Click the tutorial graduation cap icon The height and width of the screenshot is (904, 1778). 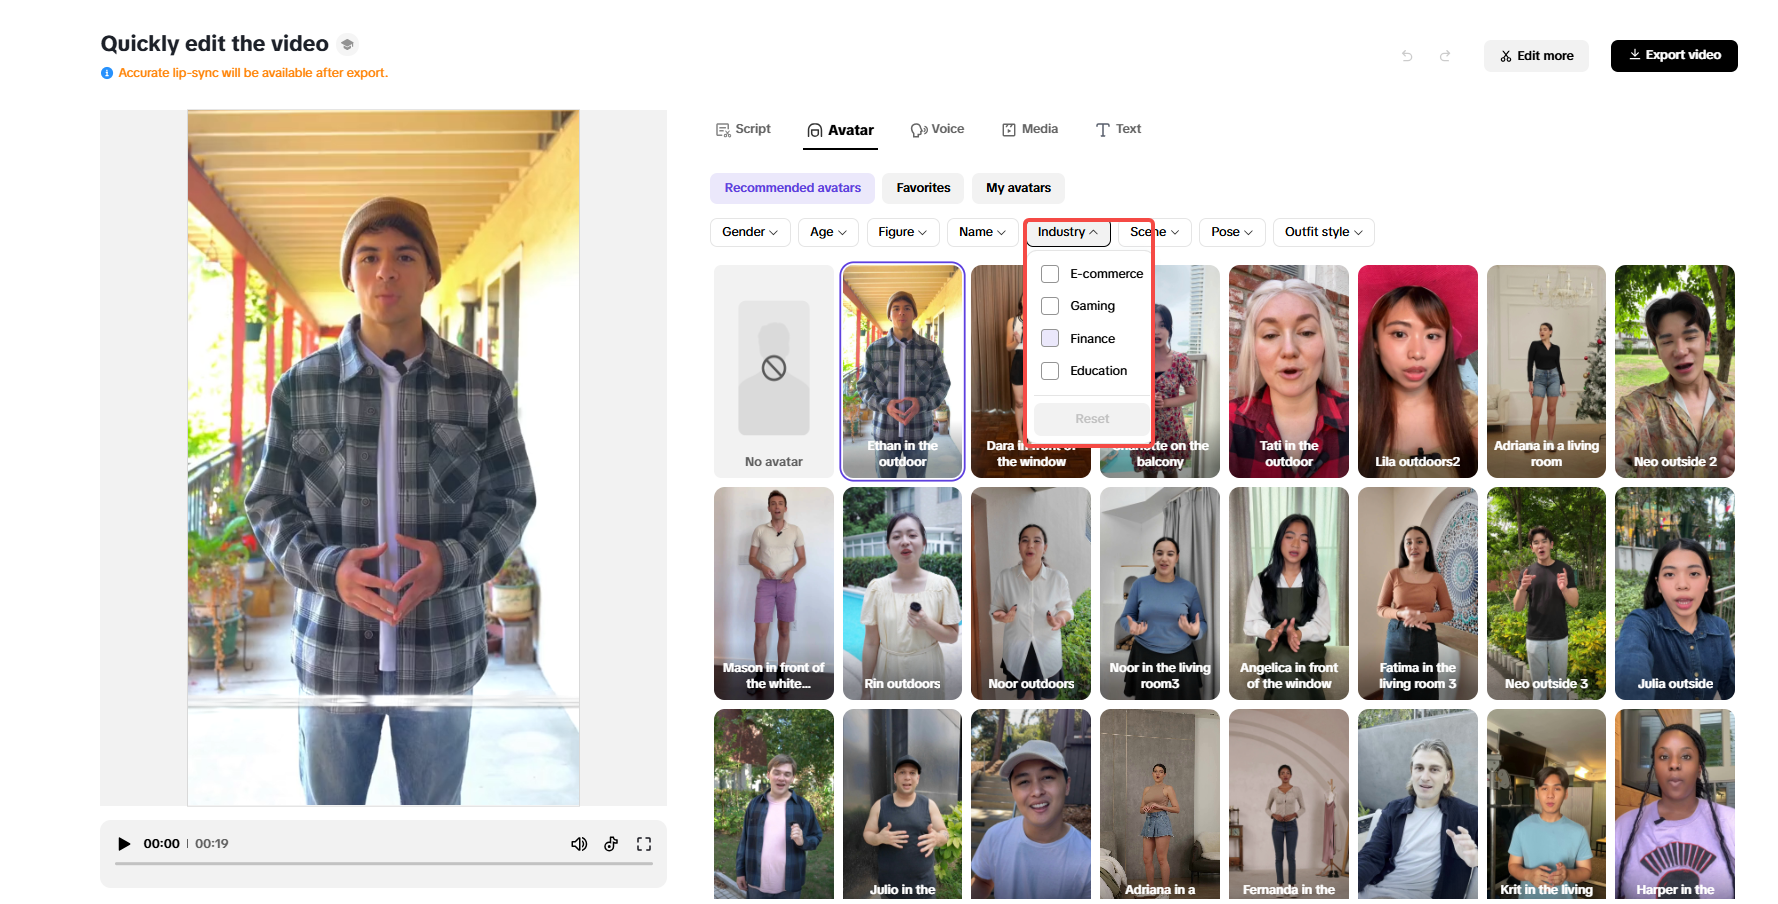click(347, 44)
